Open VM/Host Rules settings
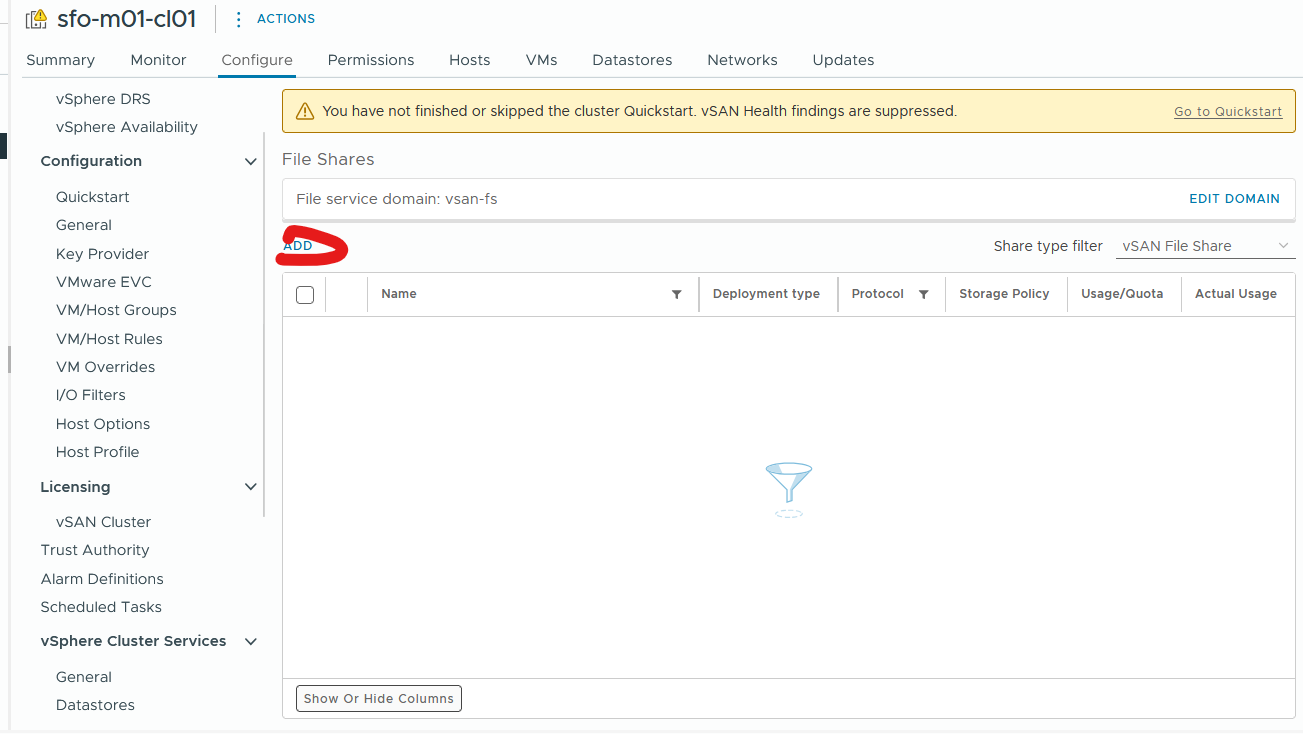This screenshot has height=734, width=1303. [x=109, y=339]
